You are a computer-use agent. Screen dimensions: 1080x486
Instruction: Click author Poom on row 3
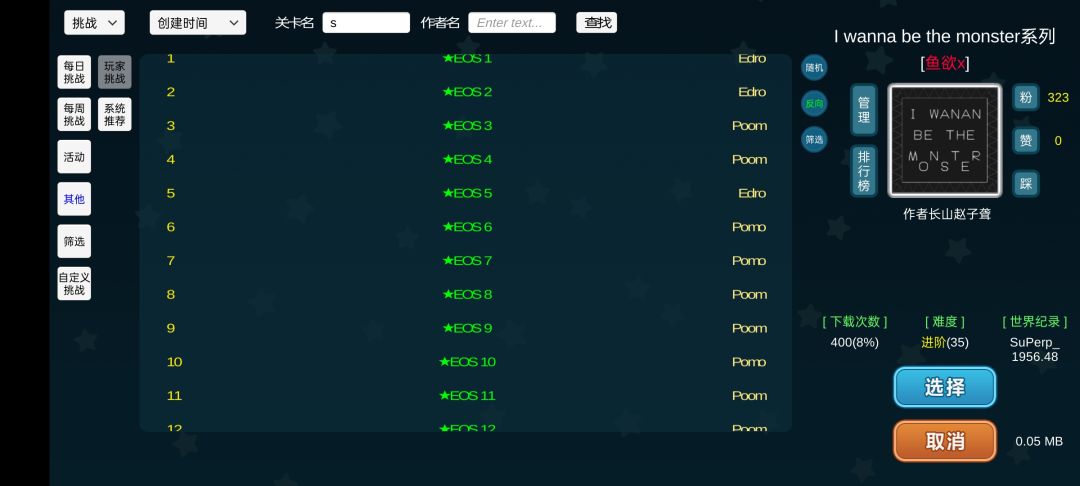[x=749, y=126]
